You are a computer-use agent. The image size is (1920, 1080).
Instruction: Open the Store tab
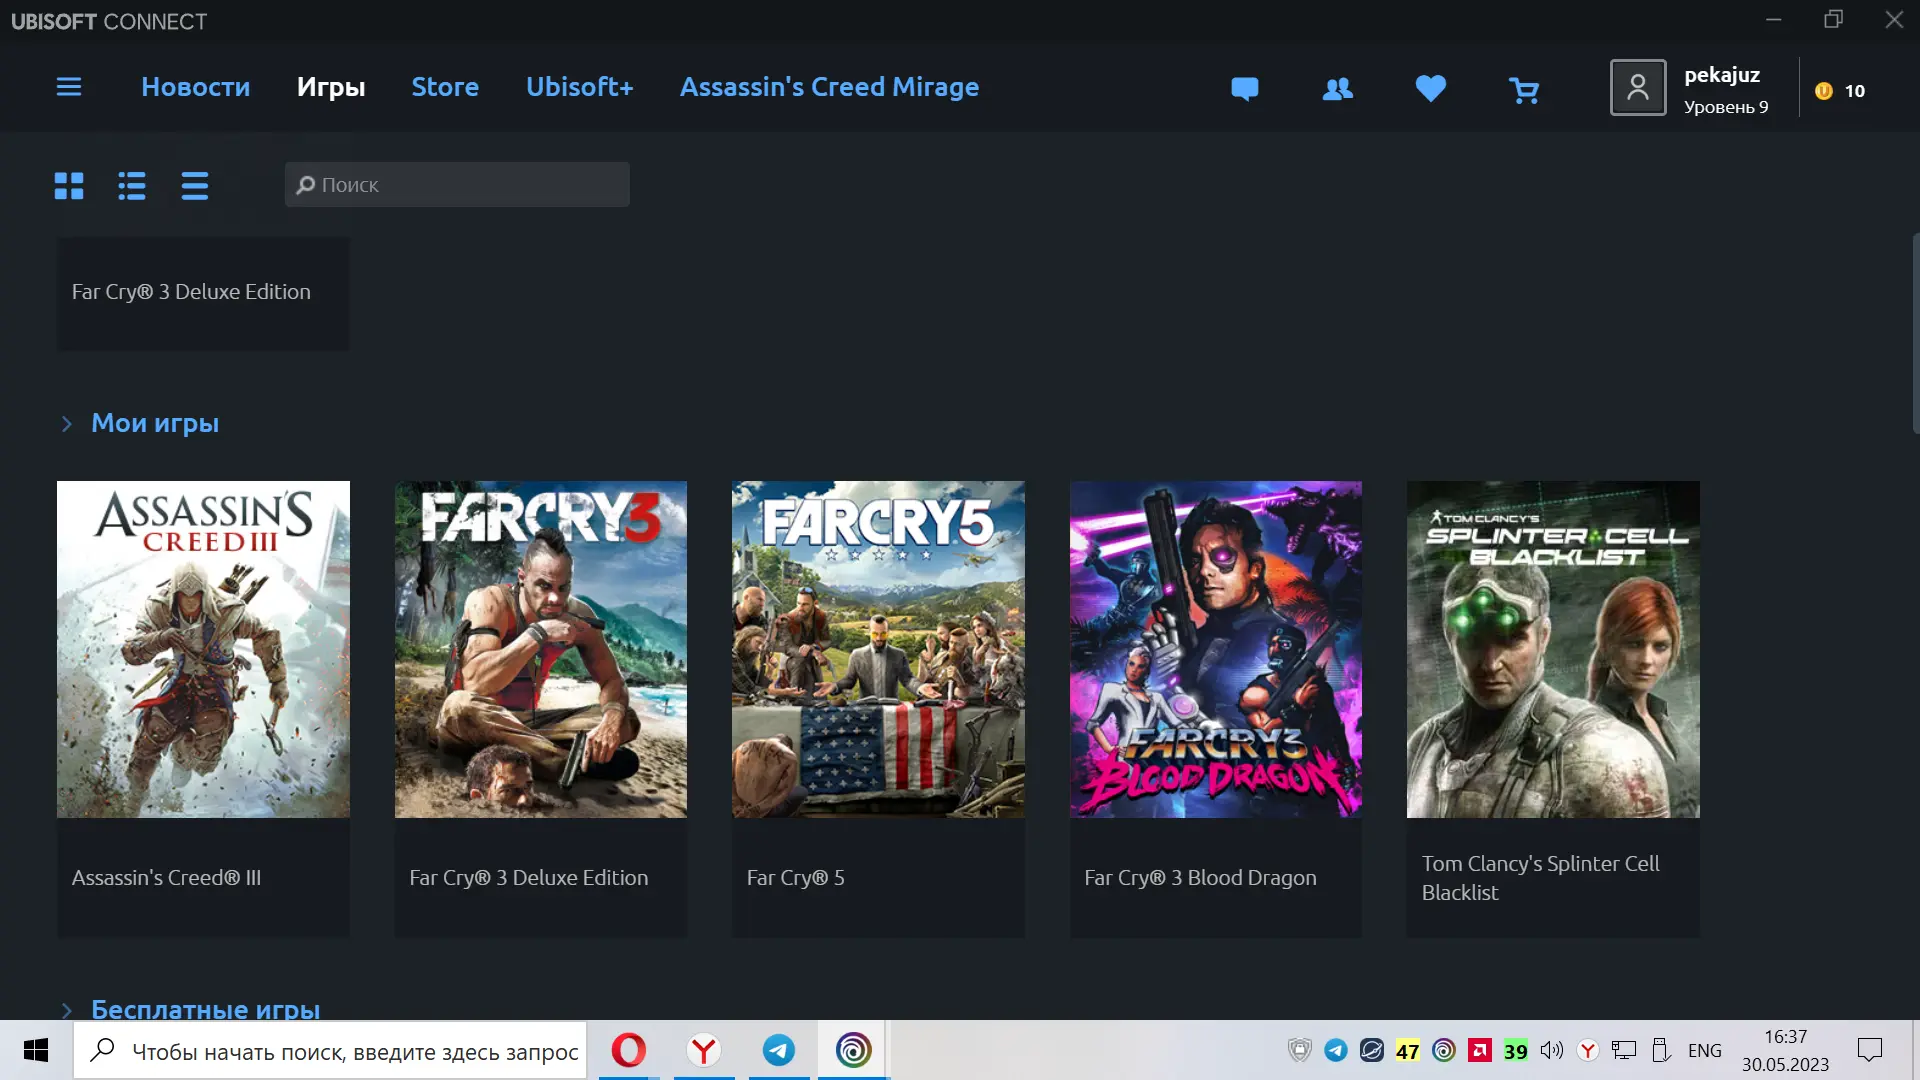coord(445,87)
